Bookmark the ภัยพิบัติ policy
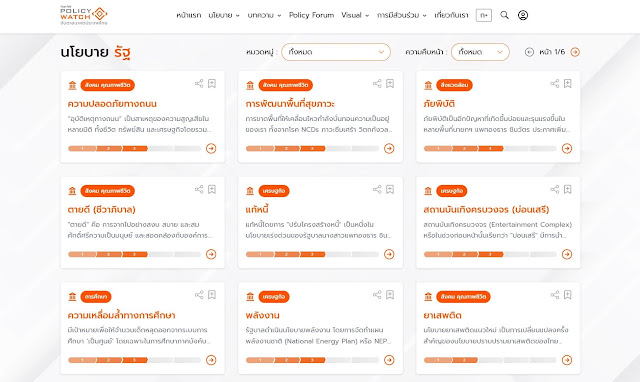Screen dimensions: 640x382 point(568,84)
